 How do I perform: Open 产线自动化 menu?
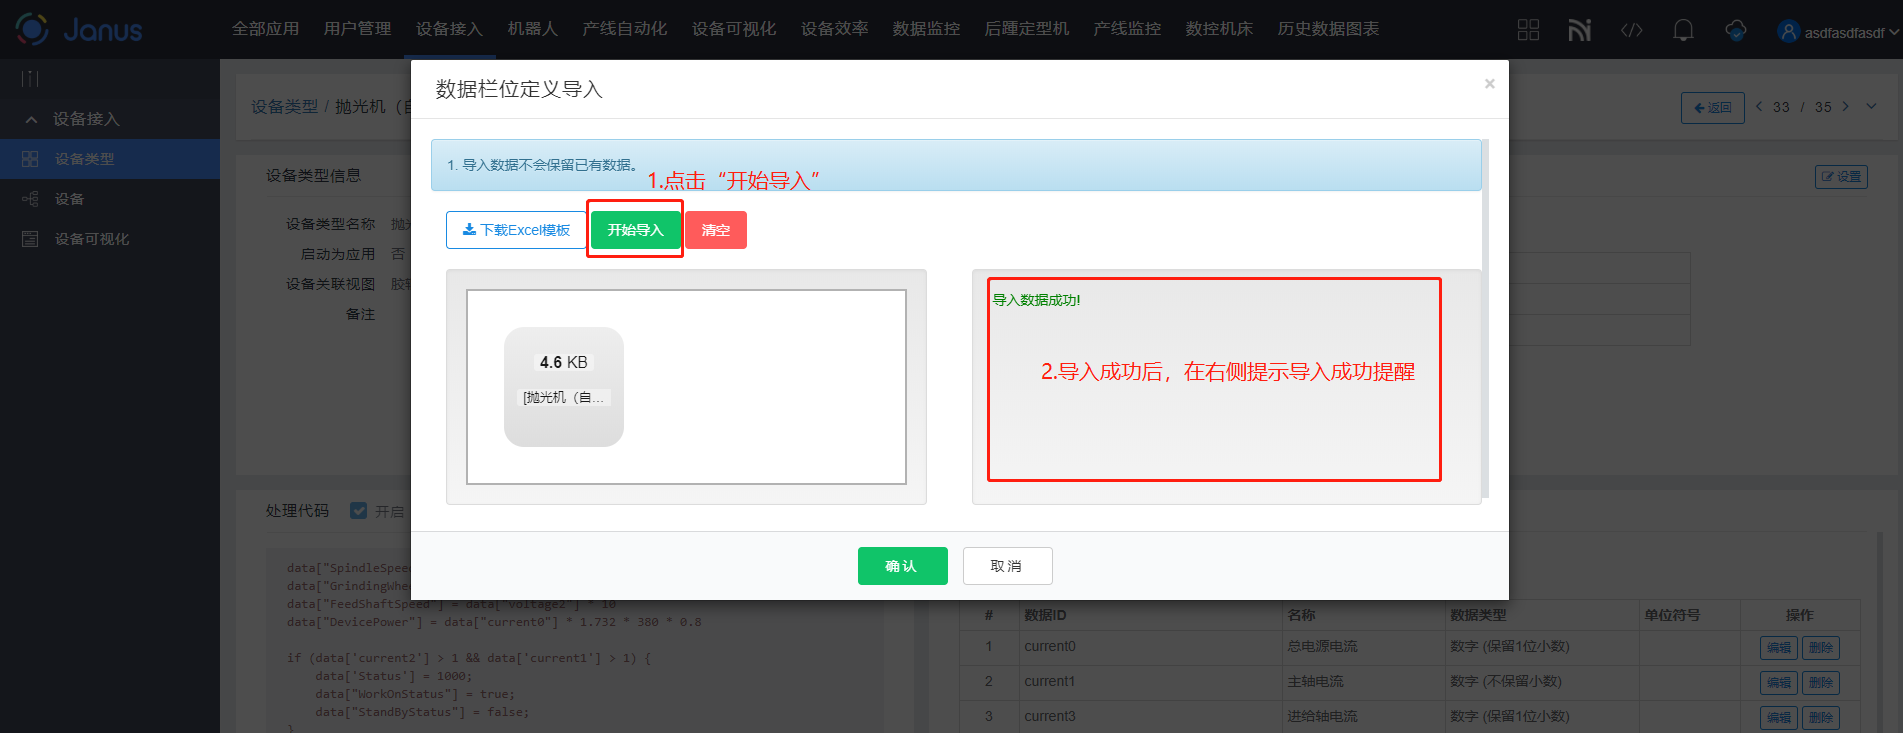click(x=624, y=29)
